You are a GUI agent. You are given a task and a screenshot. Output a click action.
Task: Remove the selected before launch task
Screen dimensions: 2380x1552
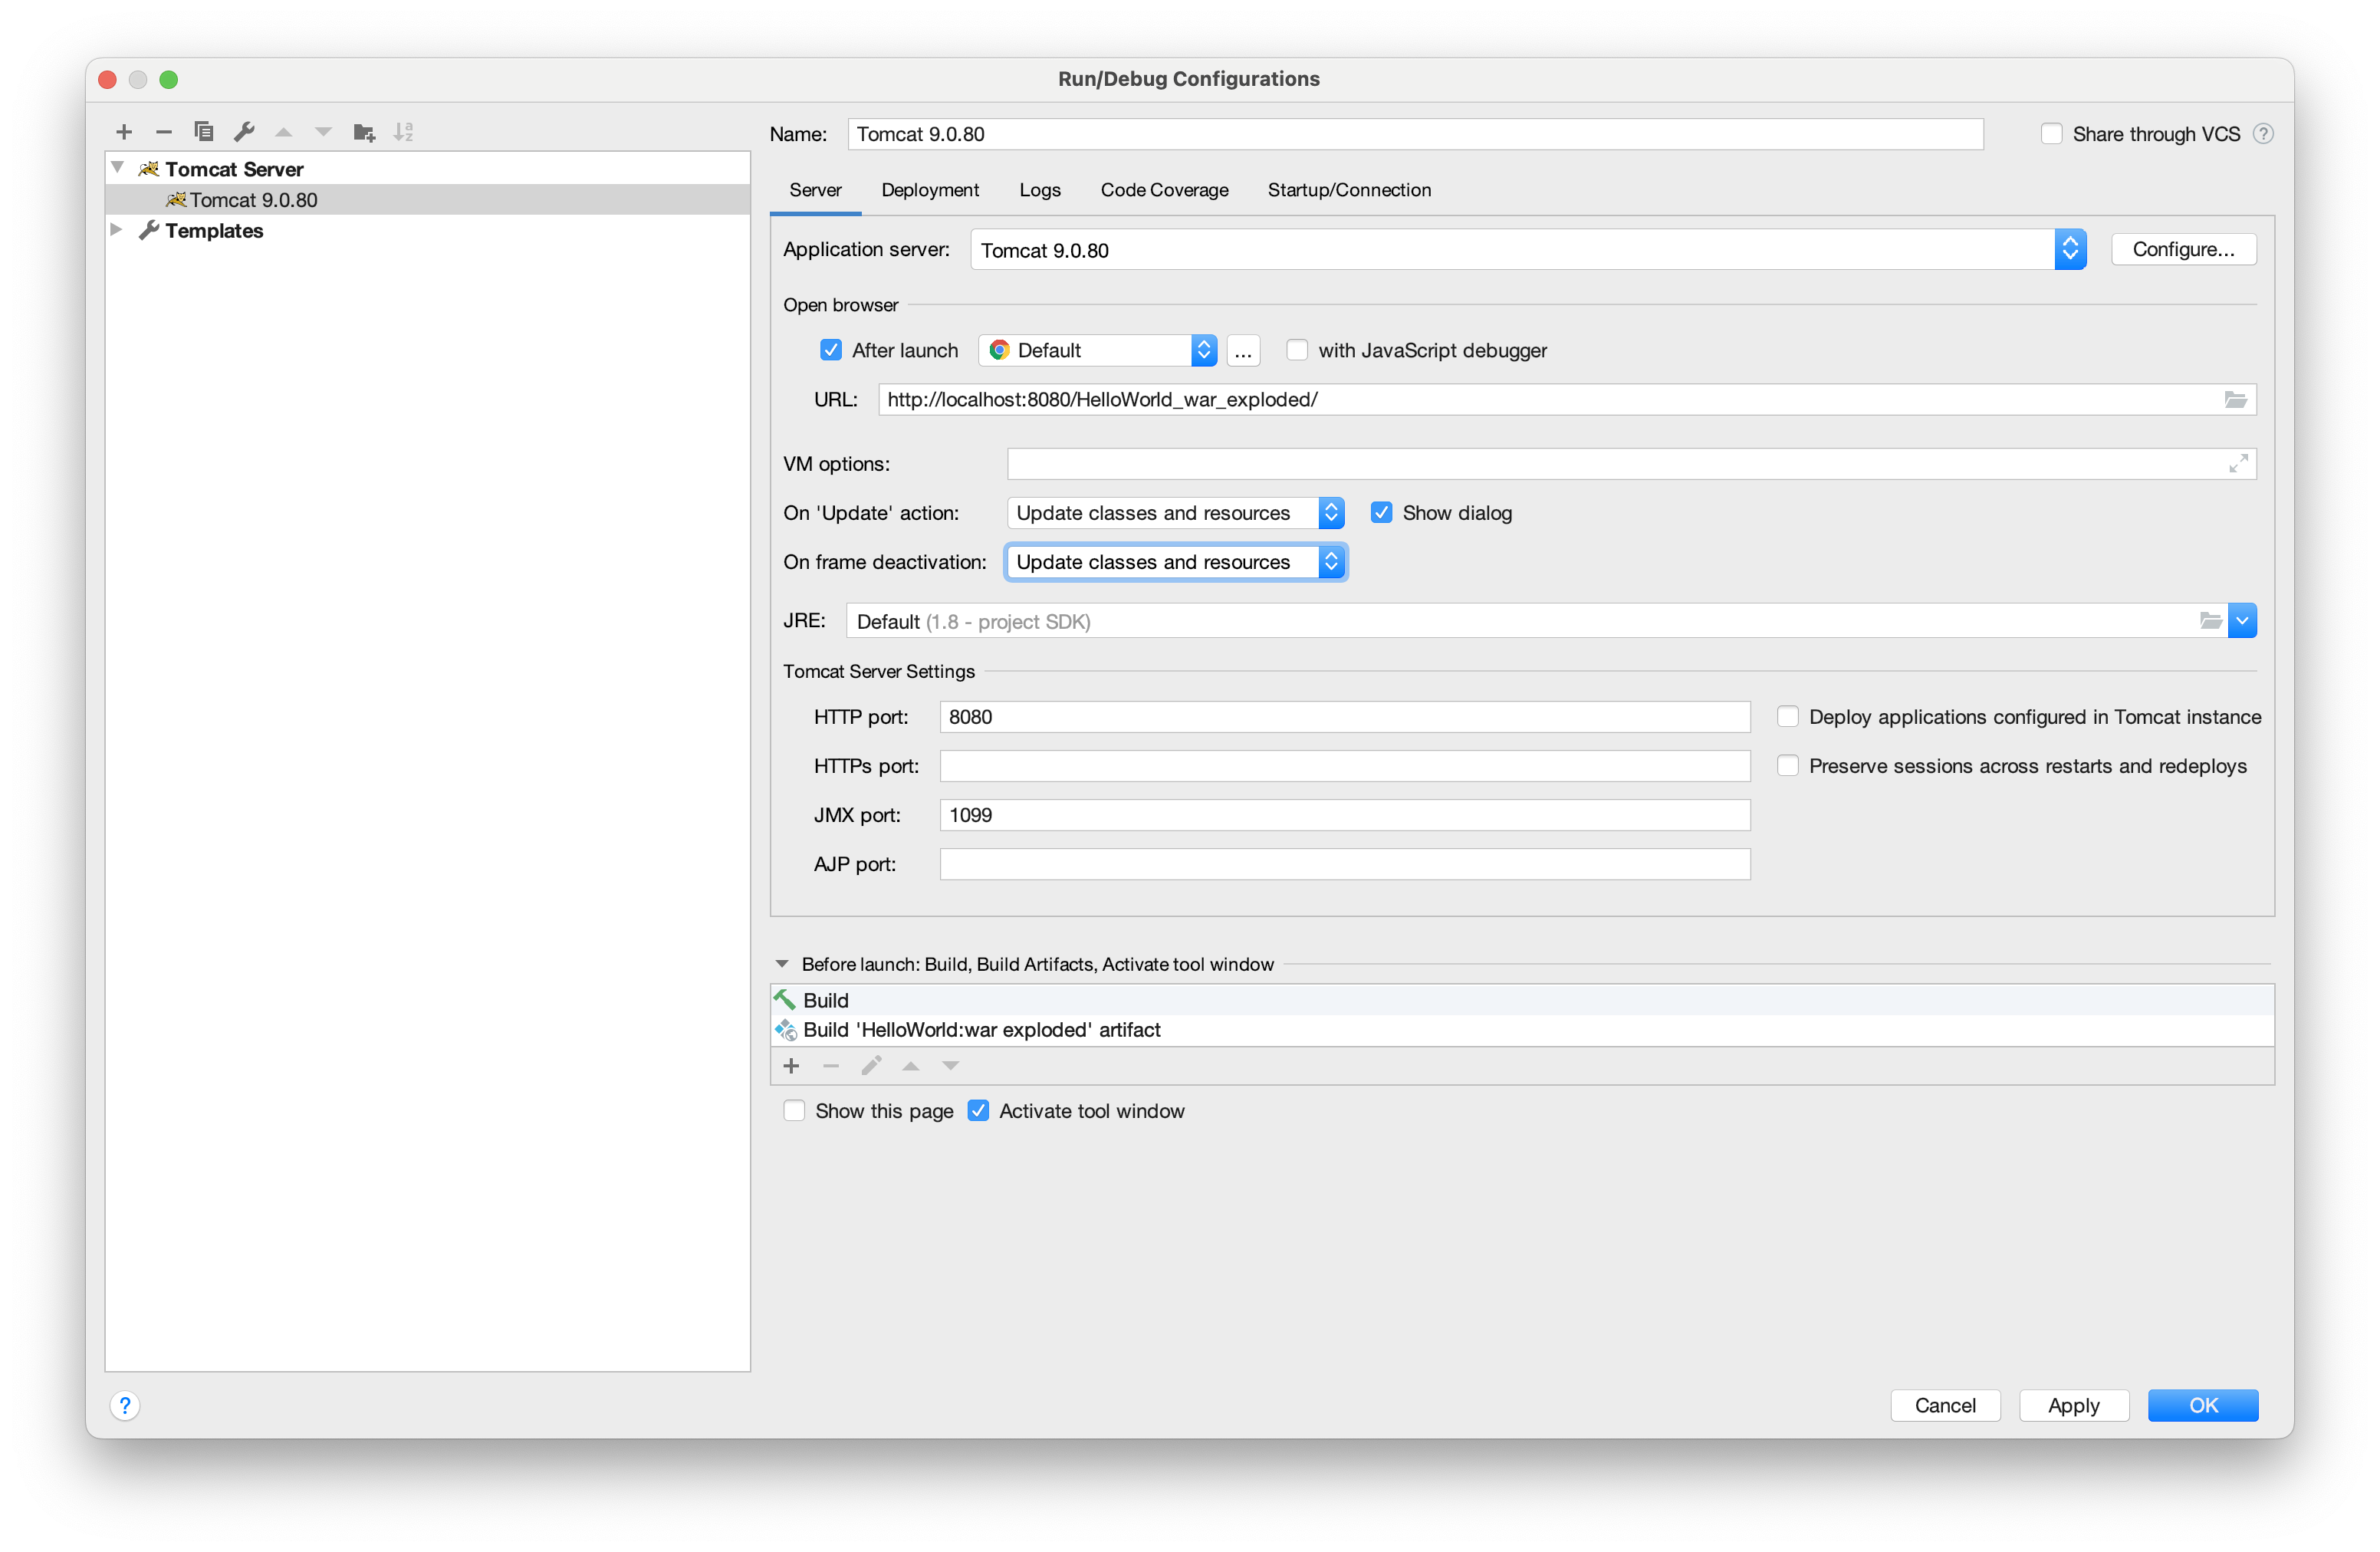pyautogui.click(x=831, y=1066)
